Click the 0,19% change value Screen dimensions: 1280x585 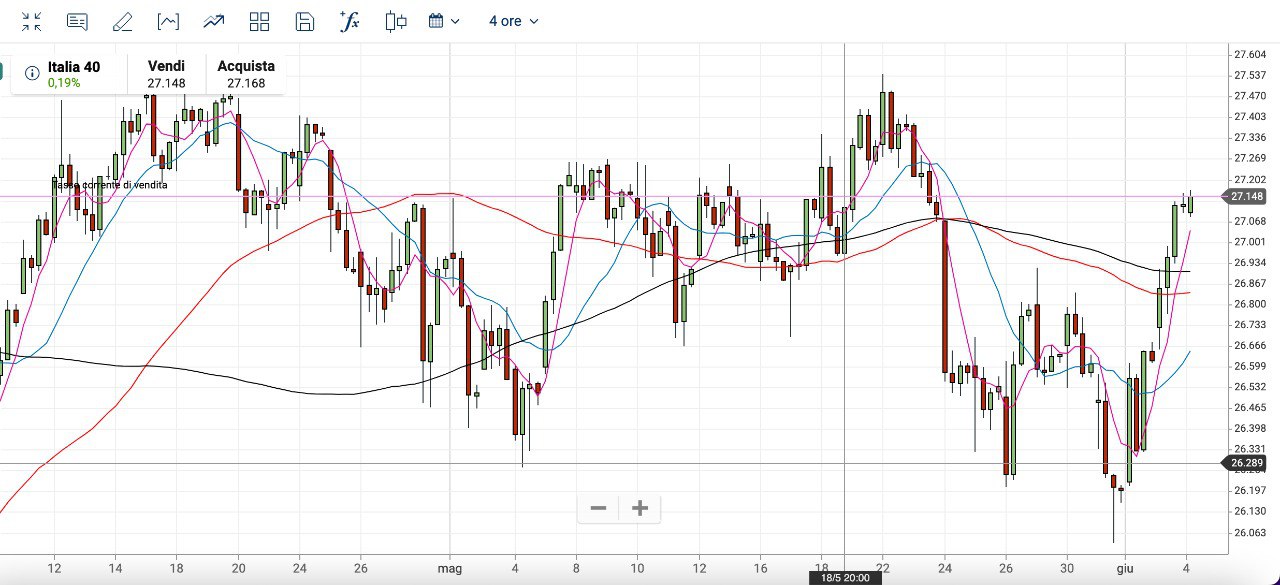coord(64,83)
